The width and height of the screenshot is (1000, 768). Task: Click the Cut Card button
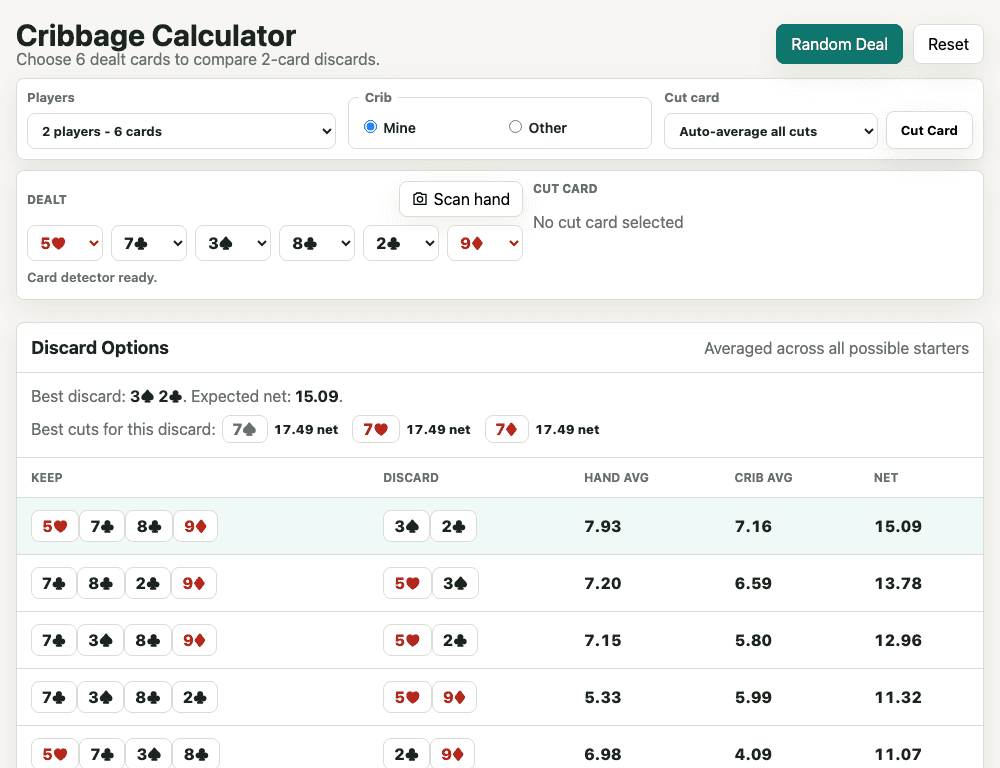(x=929, y=130)
